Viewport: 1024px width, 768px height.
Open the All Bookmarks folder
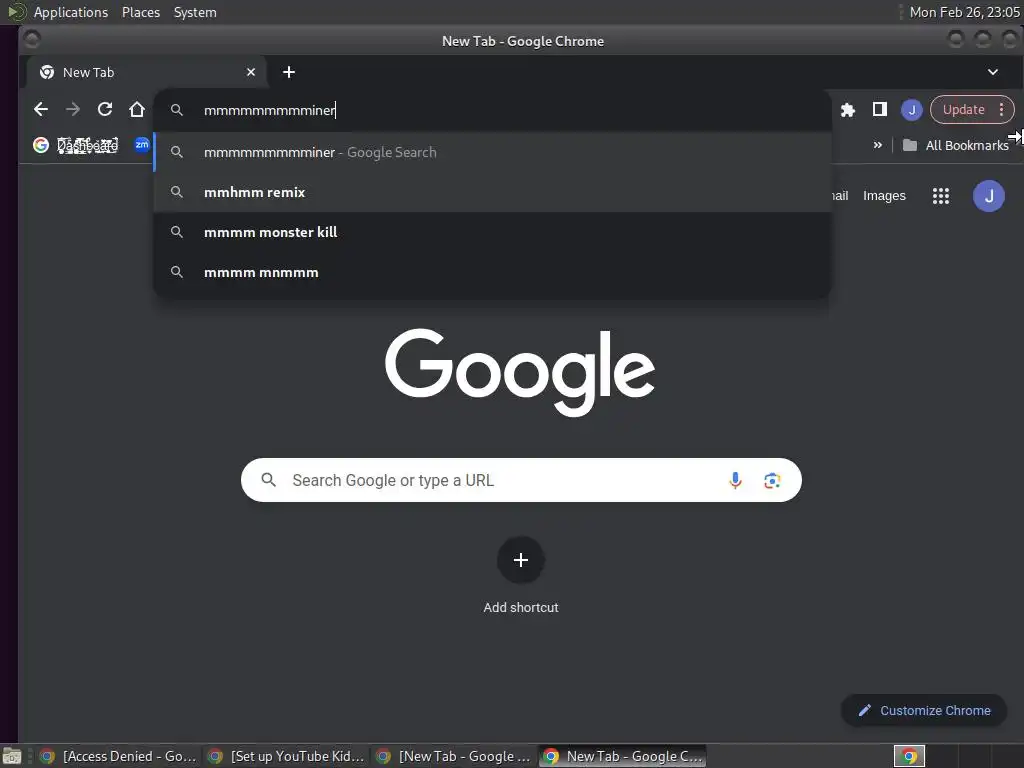point(955,145)
